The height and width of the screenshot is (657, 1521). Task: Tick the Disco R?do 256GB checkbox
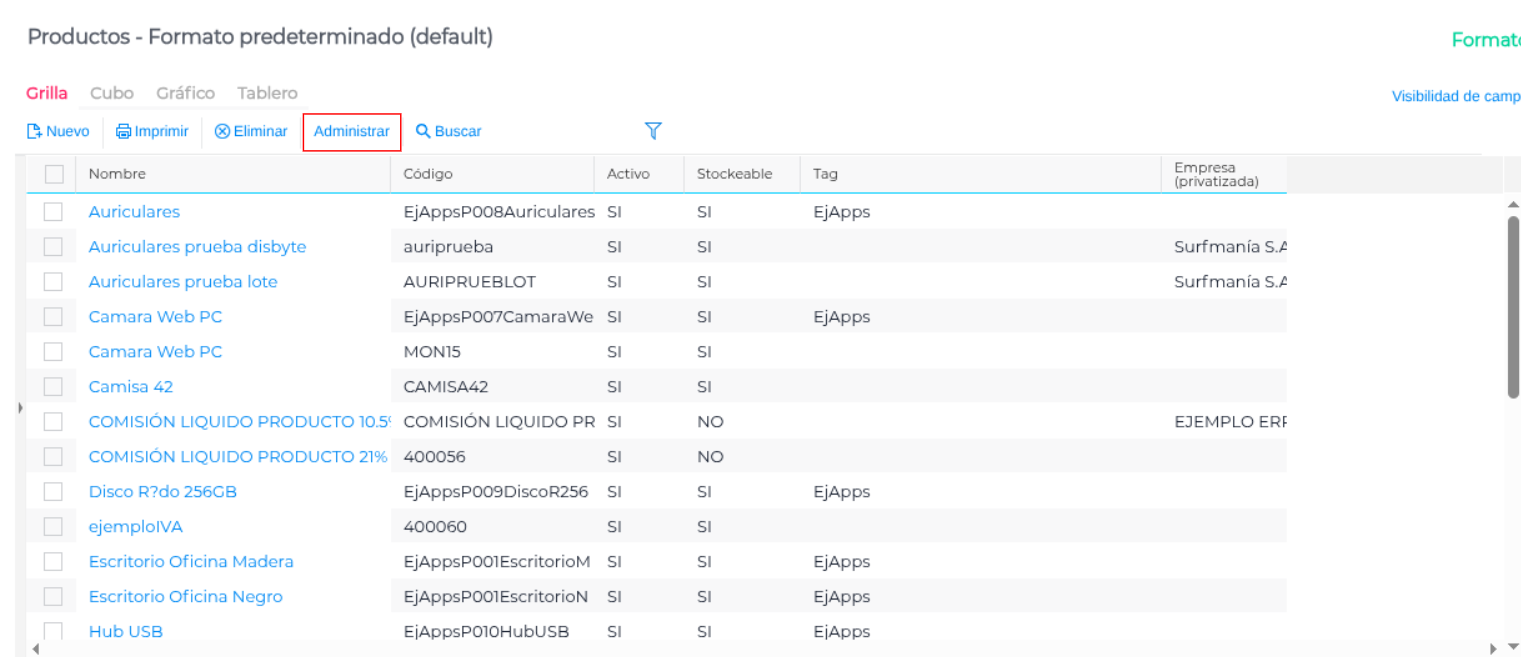(x=53, y=492)
